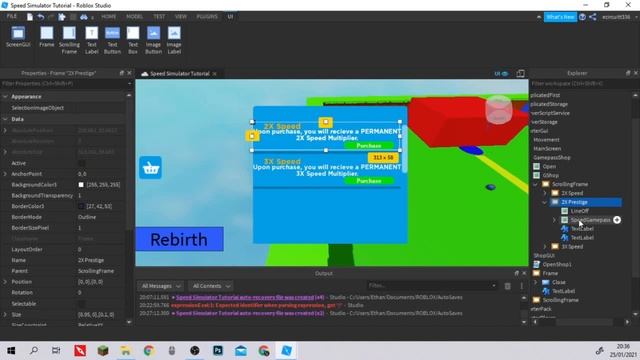This screenshot has width=640, height=360.
Task: Click the binoculars find icon in quick access bar
Action: click(84, 17)
